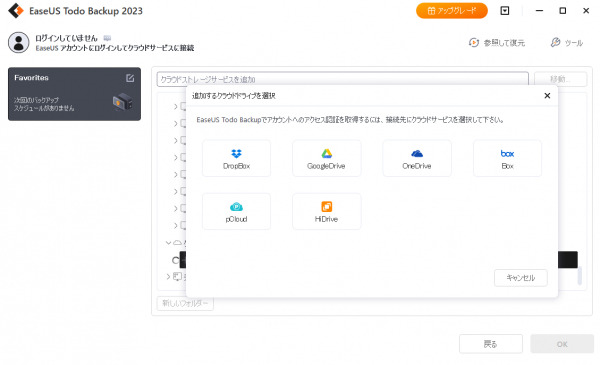
Task: Click the orange アップグレード button
Action: [452, 11]
